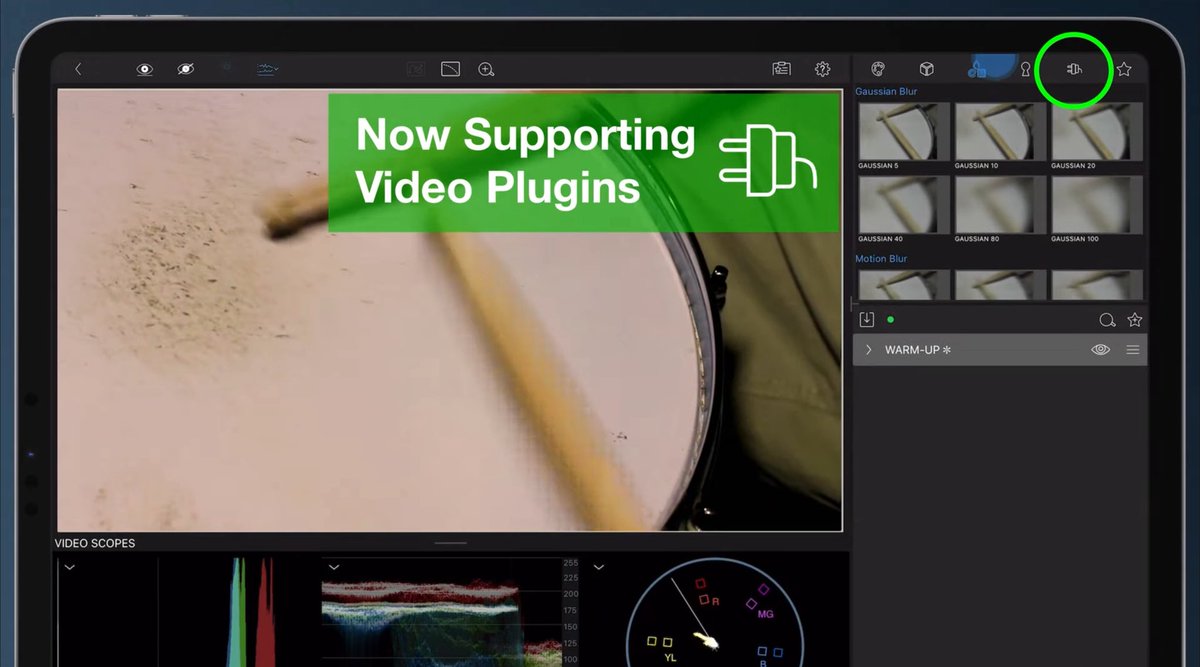Click the 200 waveform scale value
Screen dimensions: 1200x667
coord(571,594)
